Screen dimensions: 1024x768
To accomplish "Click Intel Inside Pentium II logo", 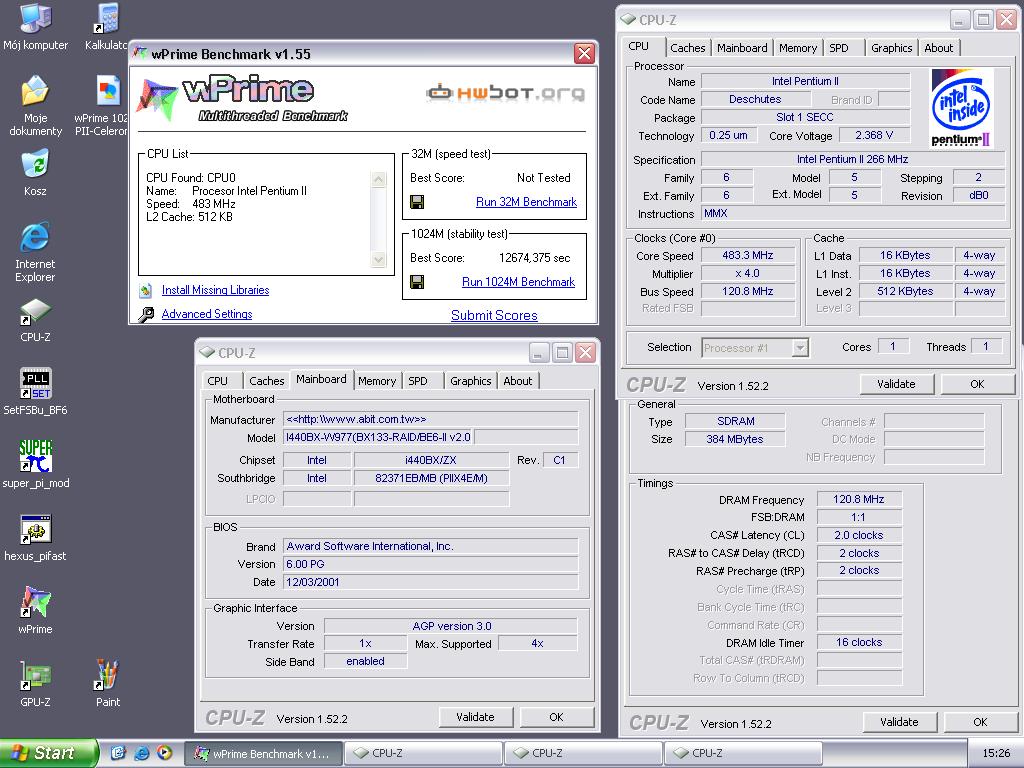I will (960, 108).
